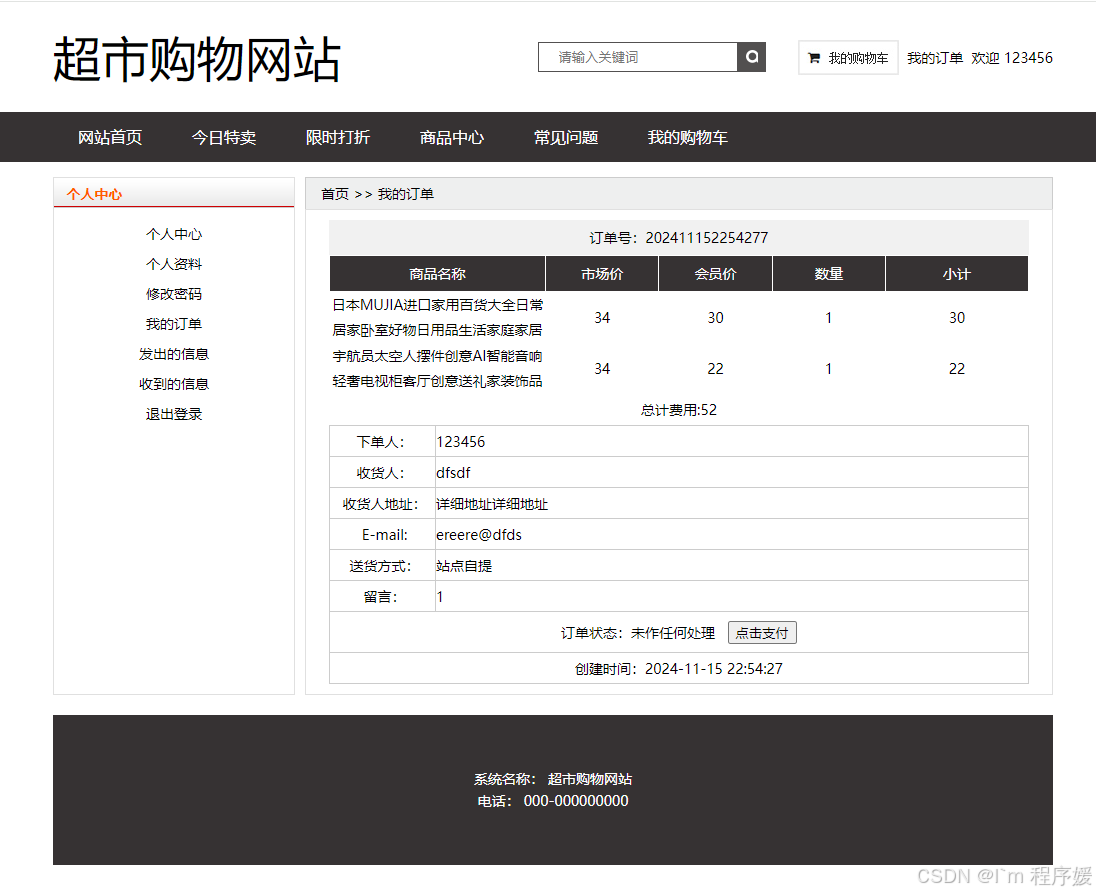Open 我的购物车 in the dark navigation bar
The height and width of the screenshot is (893, 1096).
688,137
